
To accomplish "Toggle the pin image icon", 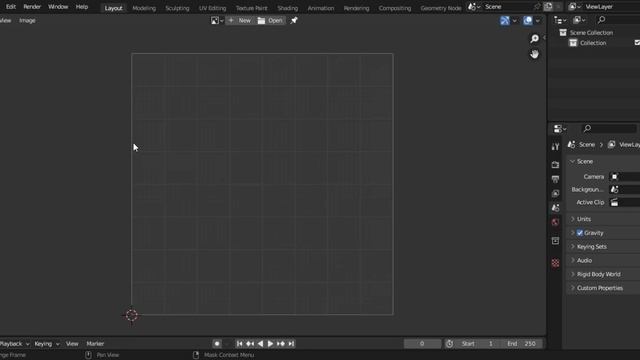I will pyautogui.click(x=294, y=20).
